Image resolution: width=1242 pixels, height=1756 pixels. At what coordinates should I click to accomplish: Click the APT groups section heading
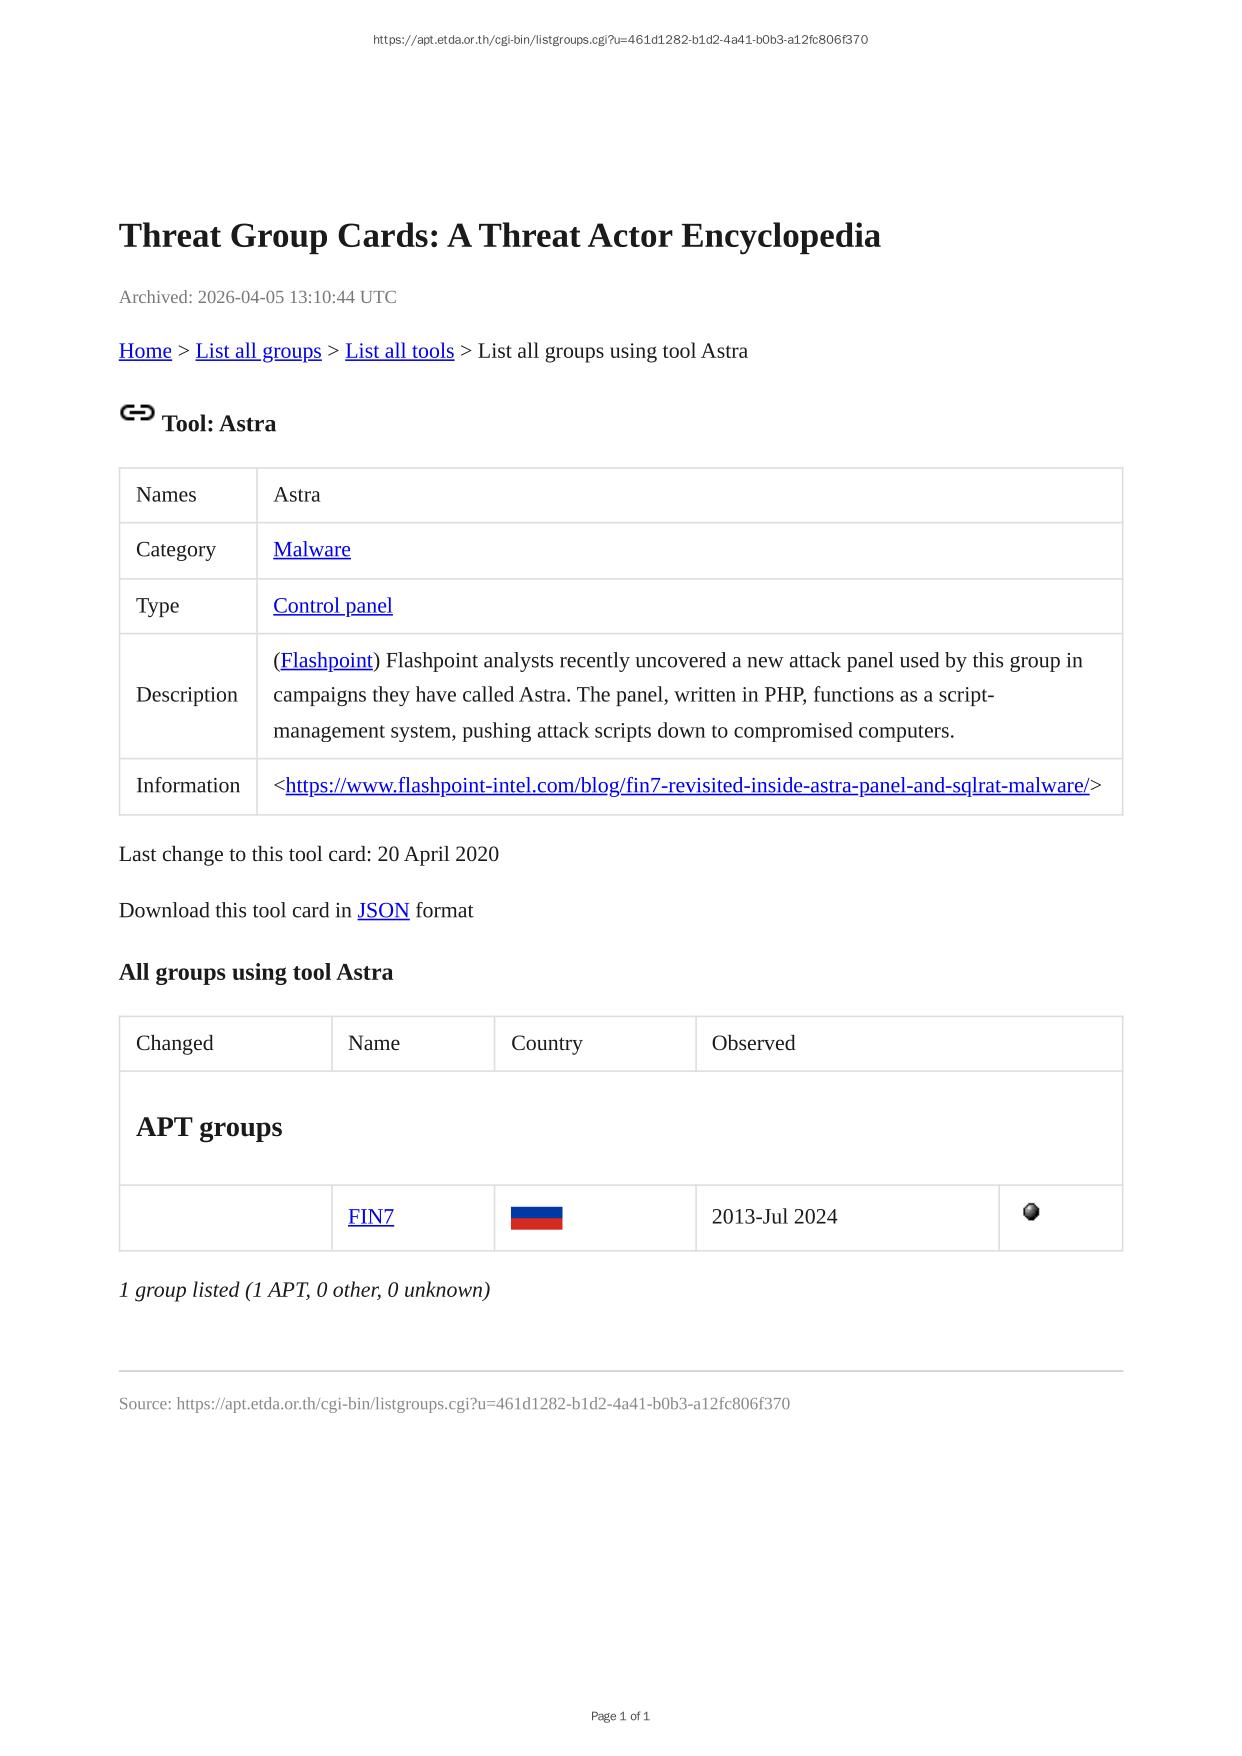pos(209,1127)
